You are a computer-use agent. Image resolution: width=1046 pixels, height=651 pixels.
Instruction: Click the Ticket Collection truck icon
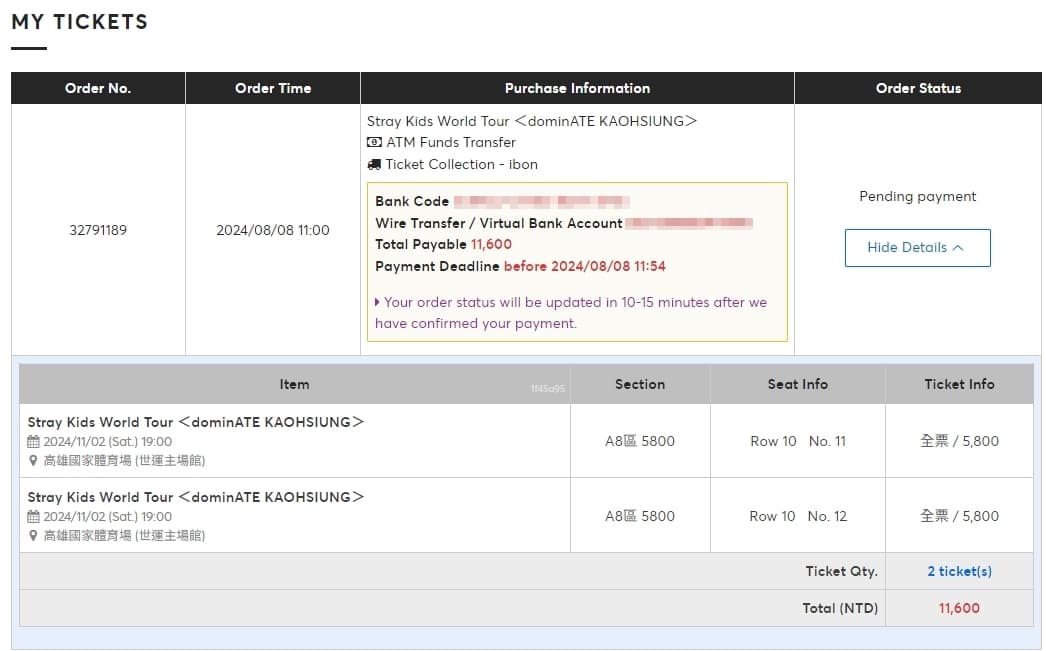pyautogui.click(x=374, y=165)
